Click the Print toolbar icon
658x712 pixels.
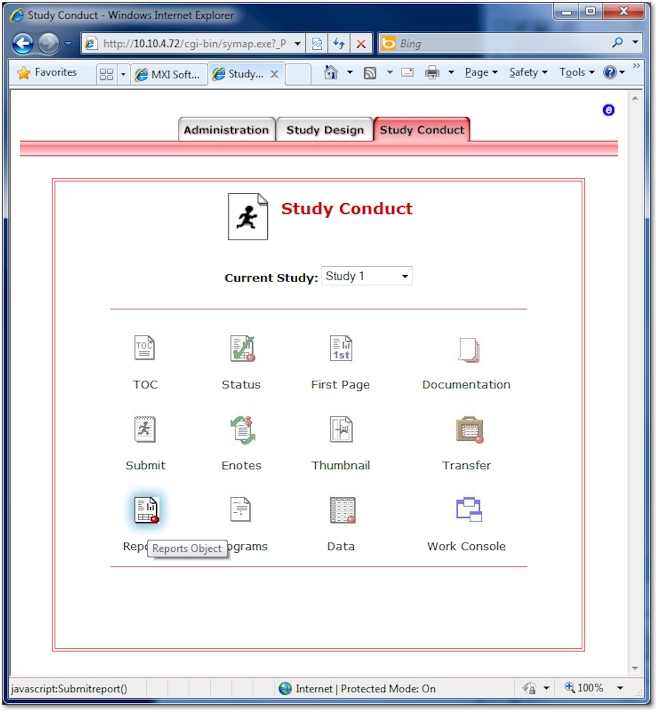(x=432, y=73)
